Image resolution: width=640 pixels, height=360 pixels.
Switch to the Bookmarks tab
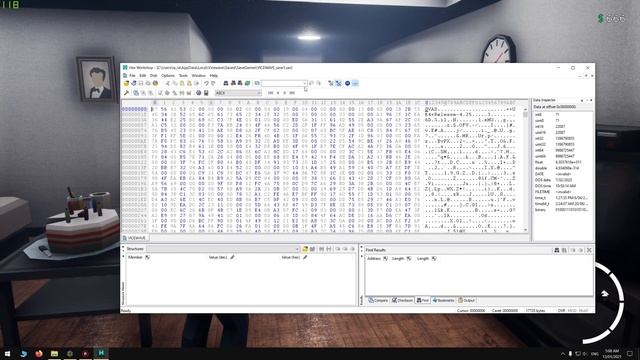coord(443,300)
